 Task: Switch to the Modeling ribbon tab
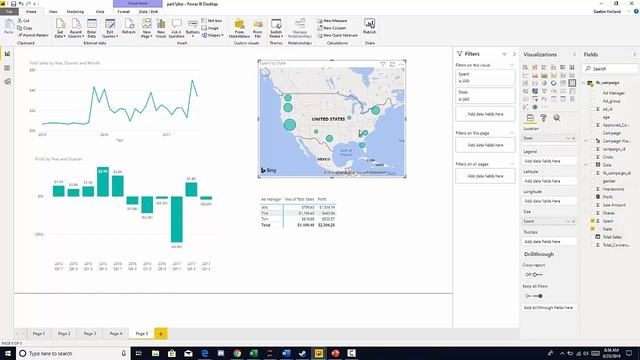point(75,12)
